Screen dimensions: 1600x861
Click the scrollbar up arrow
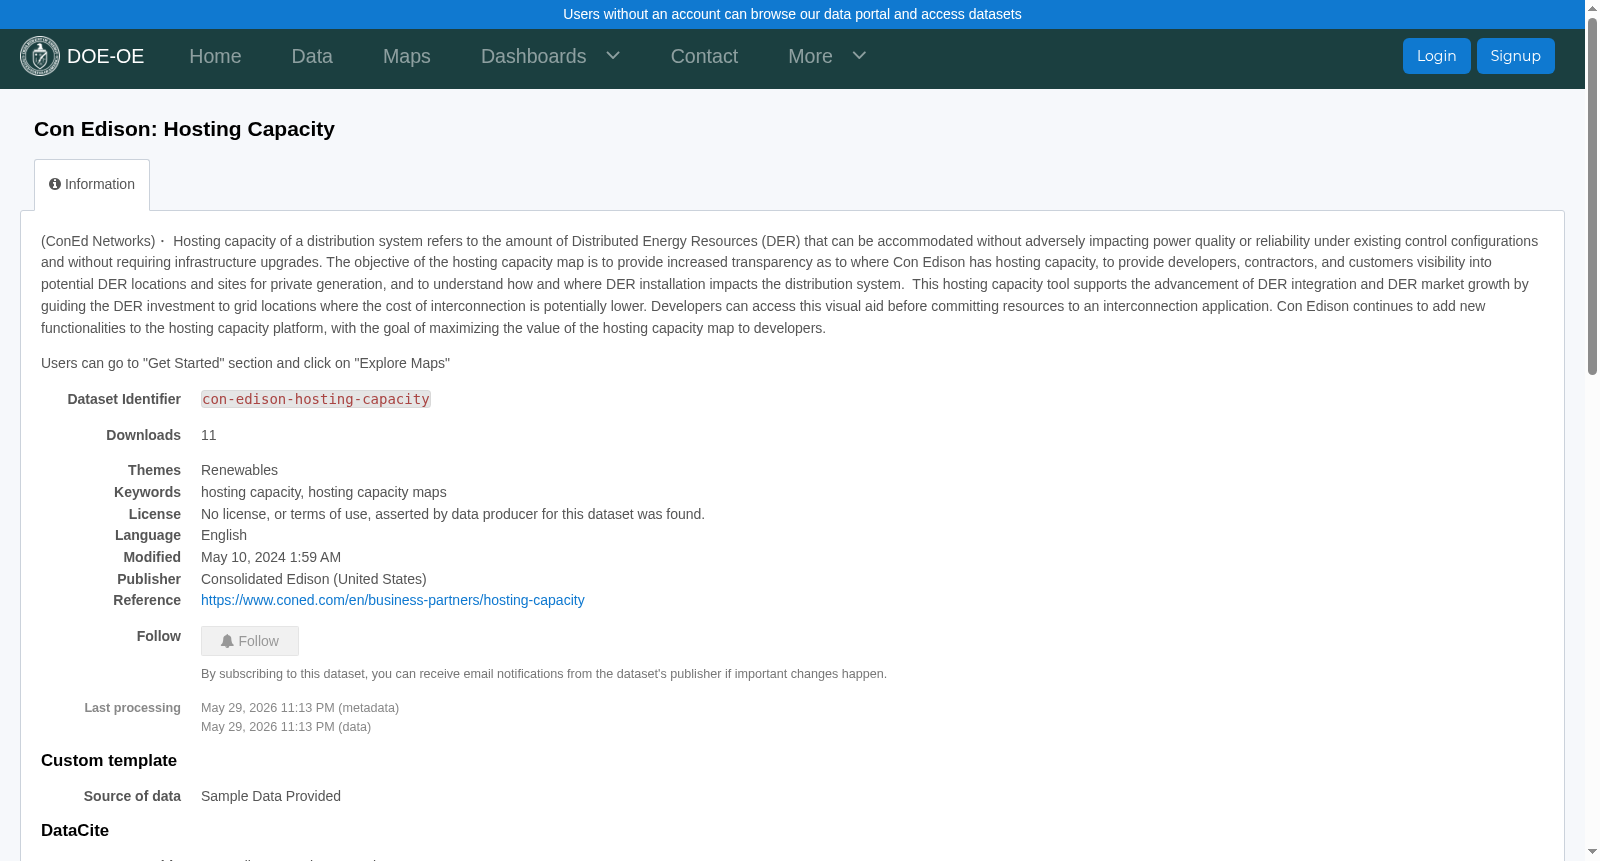point(1592,8)
